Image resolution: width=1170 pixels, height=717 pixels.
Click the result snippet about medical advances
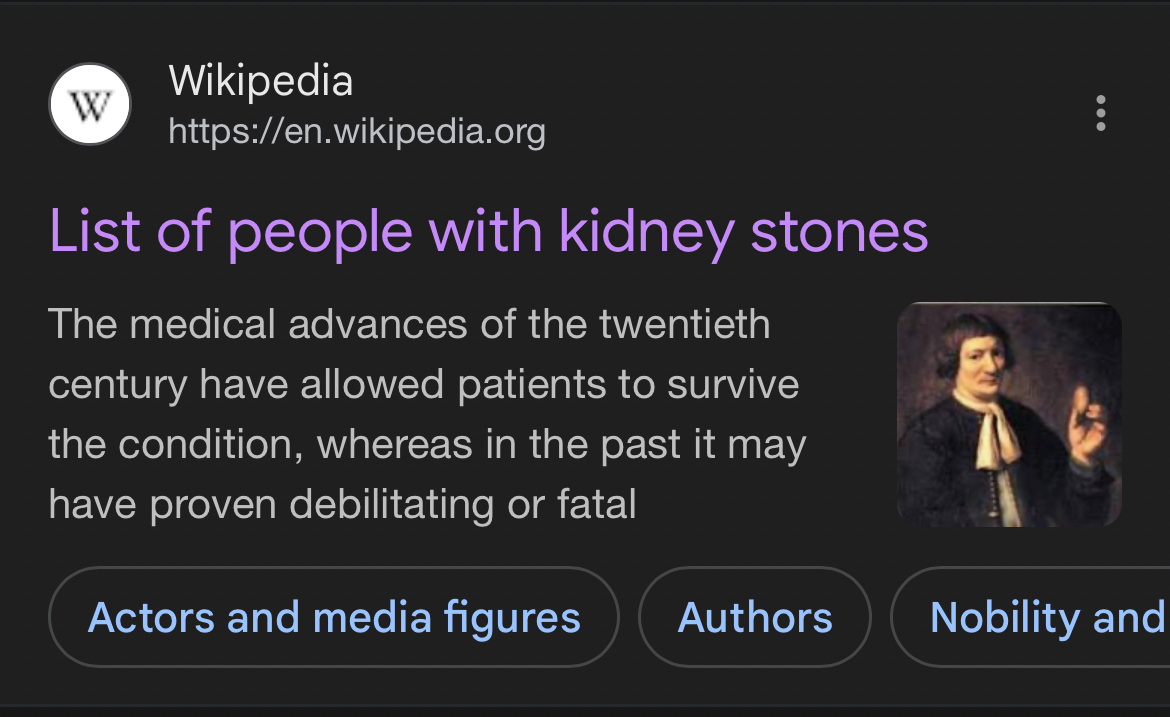[427, 414]
